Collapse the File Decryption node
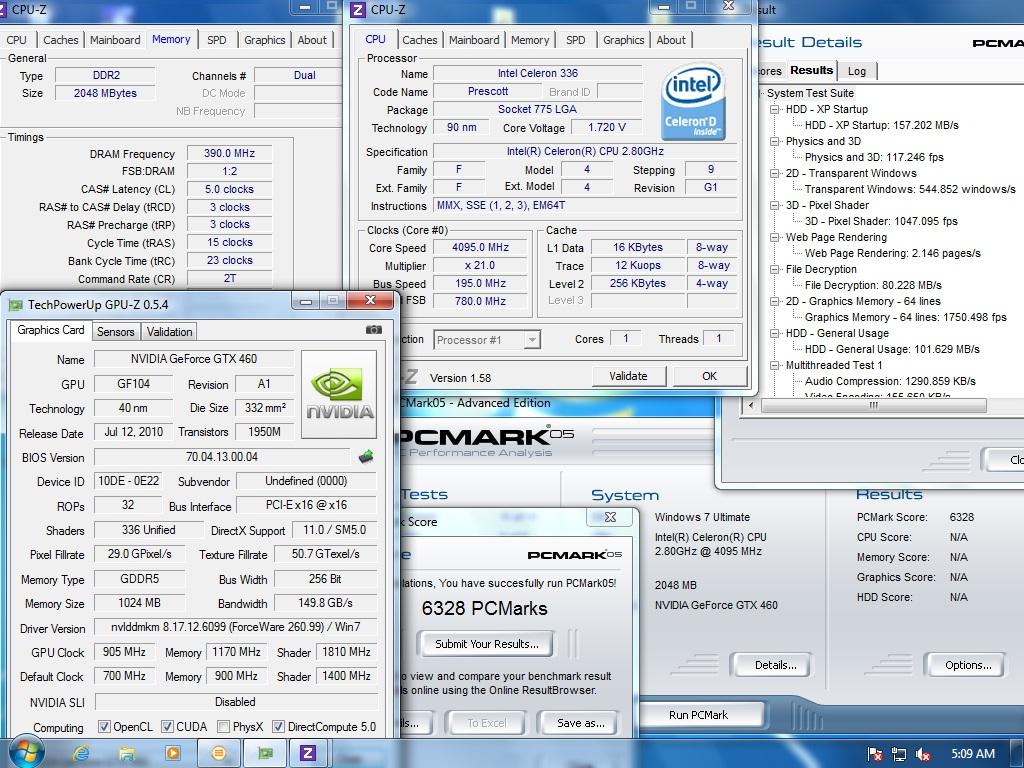 click(775, 269)
